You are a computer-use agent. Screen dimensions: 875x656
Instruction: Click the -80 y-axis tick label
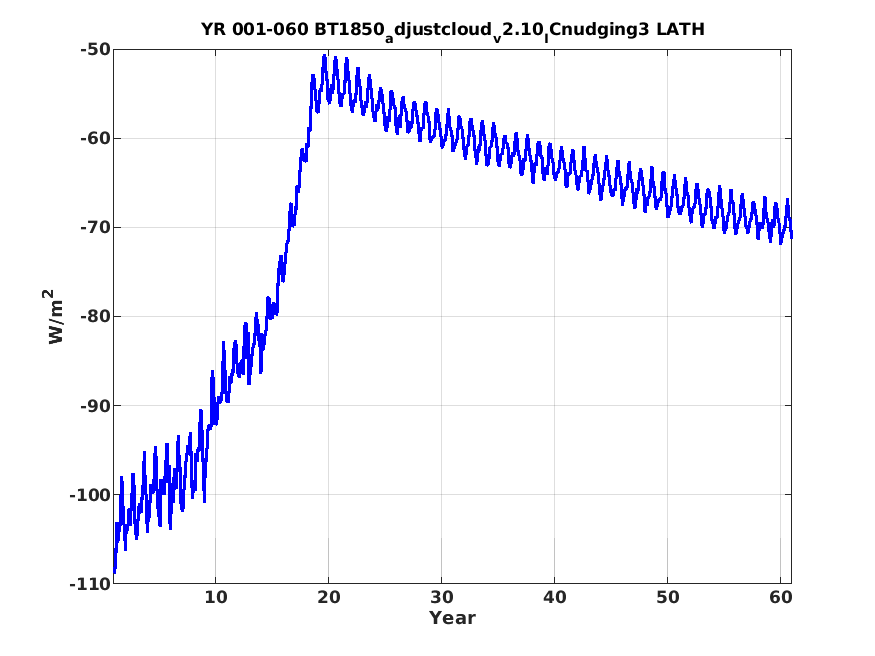click(95, 316)
